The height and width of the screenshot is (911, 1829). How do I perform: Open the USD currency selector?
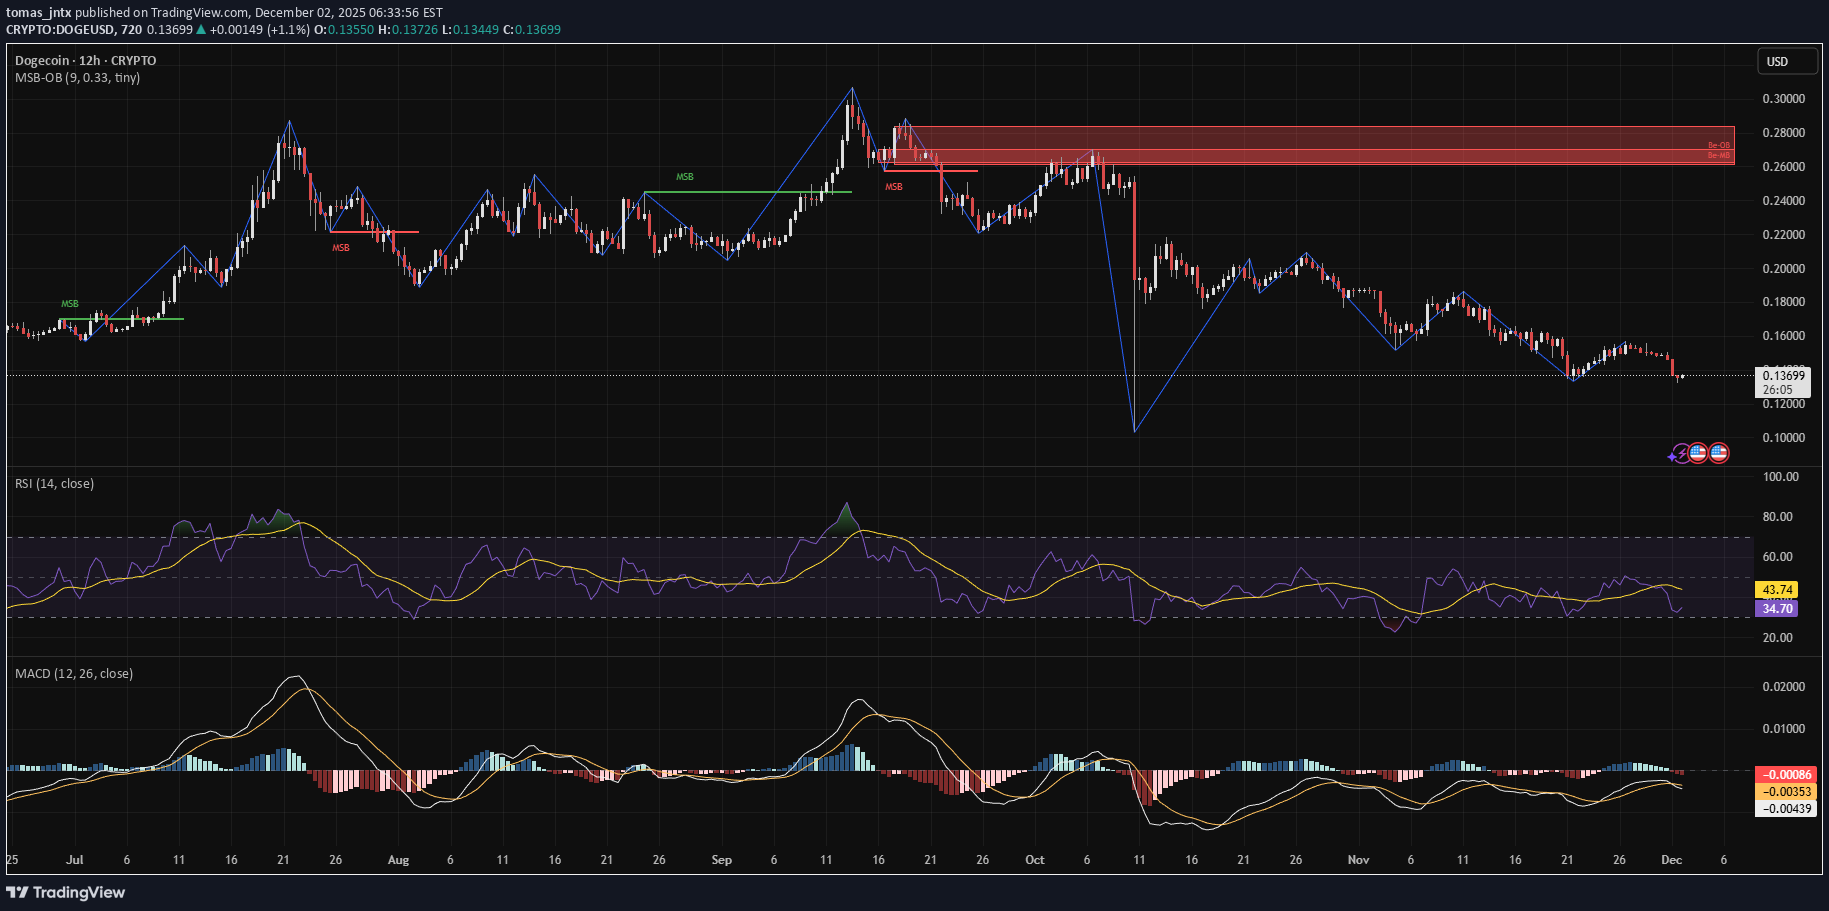(1787, 62)
